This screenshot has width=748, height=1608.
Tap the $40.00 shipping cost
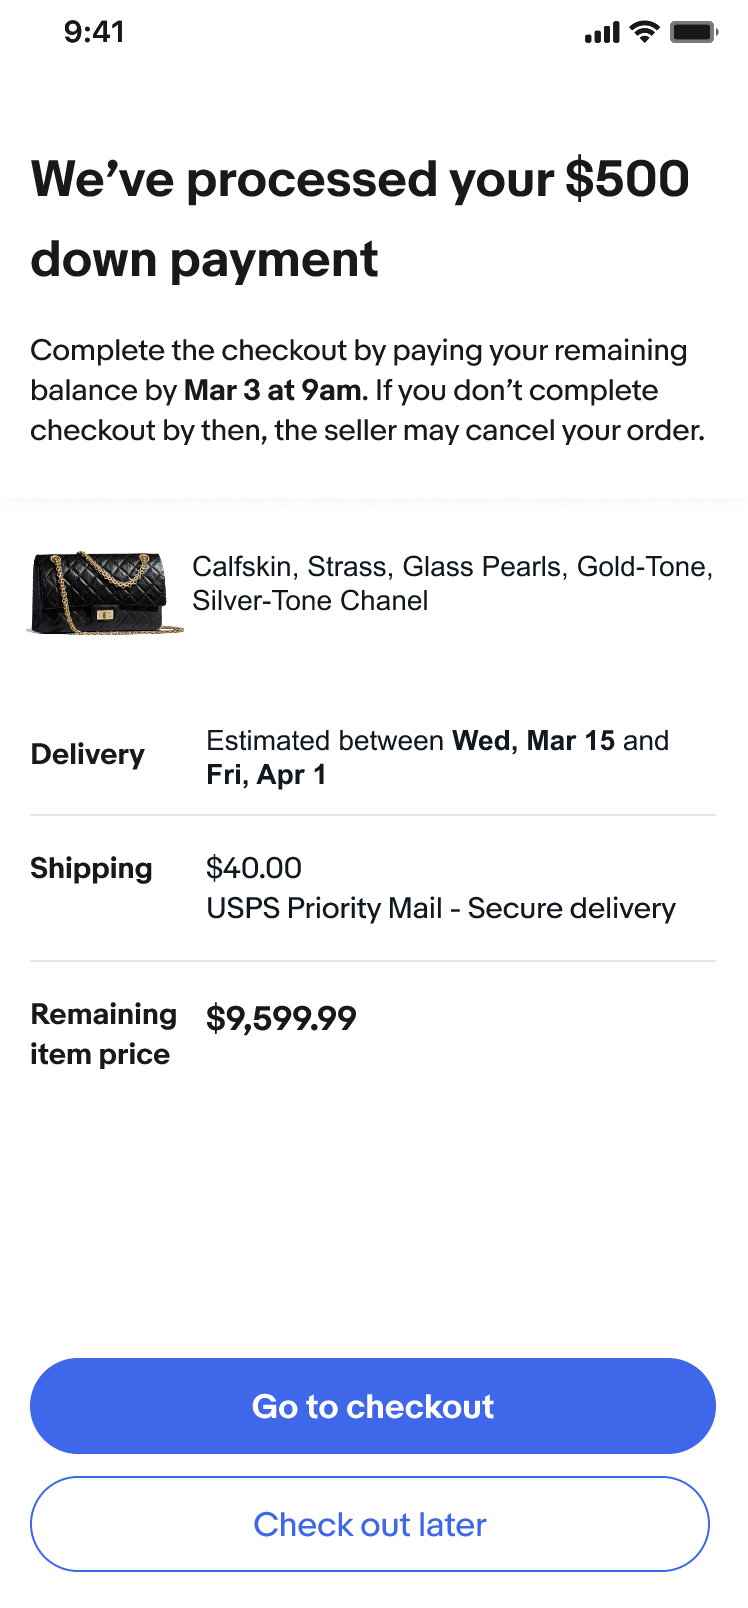(254, 868)
